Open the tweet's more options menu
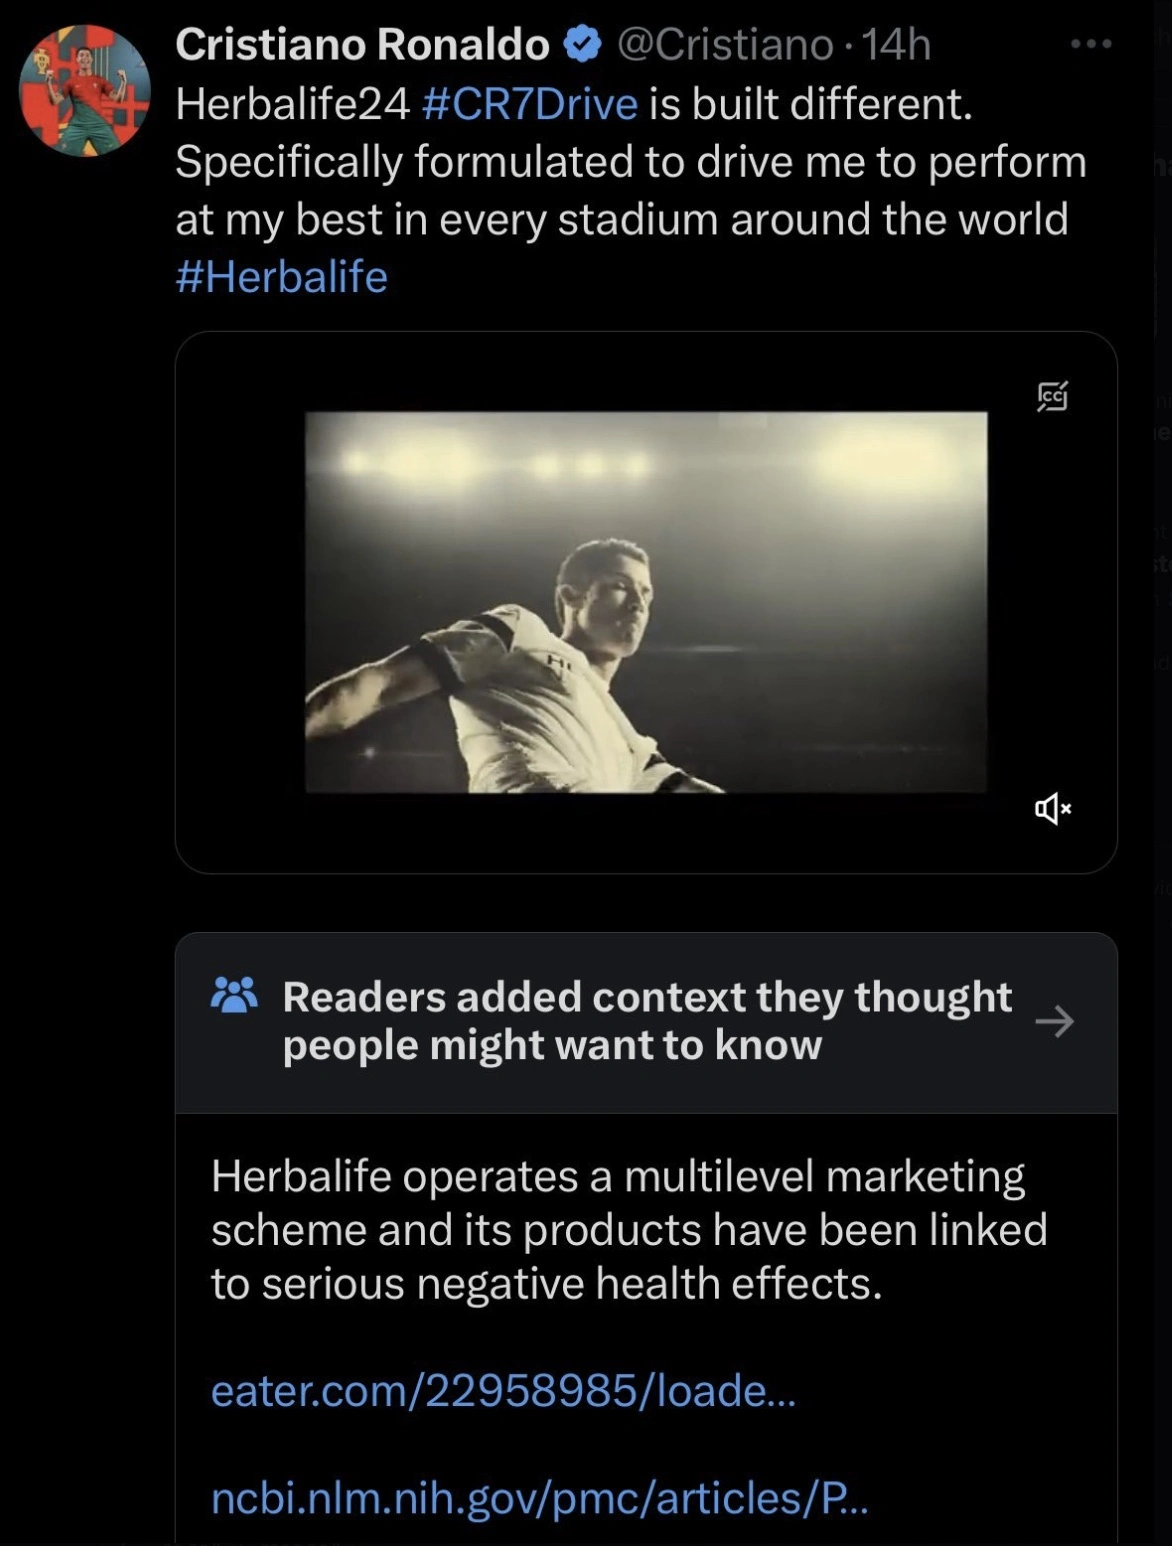 point(1090,44)
